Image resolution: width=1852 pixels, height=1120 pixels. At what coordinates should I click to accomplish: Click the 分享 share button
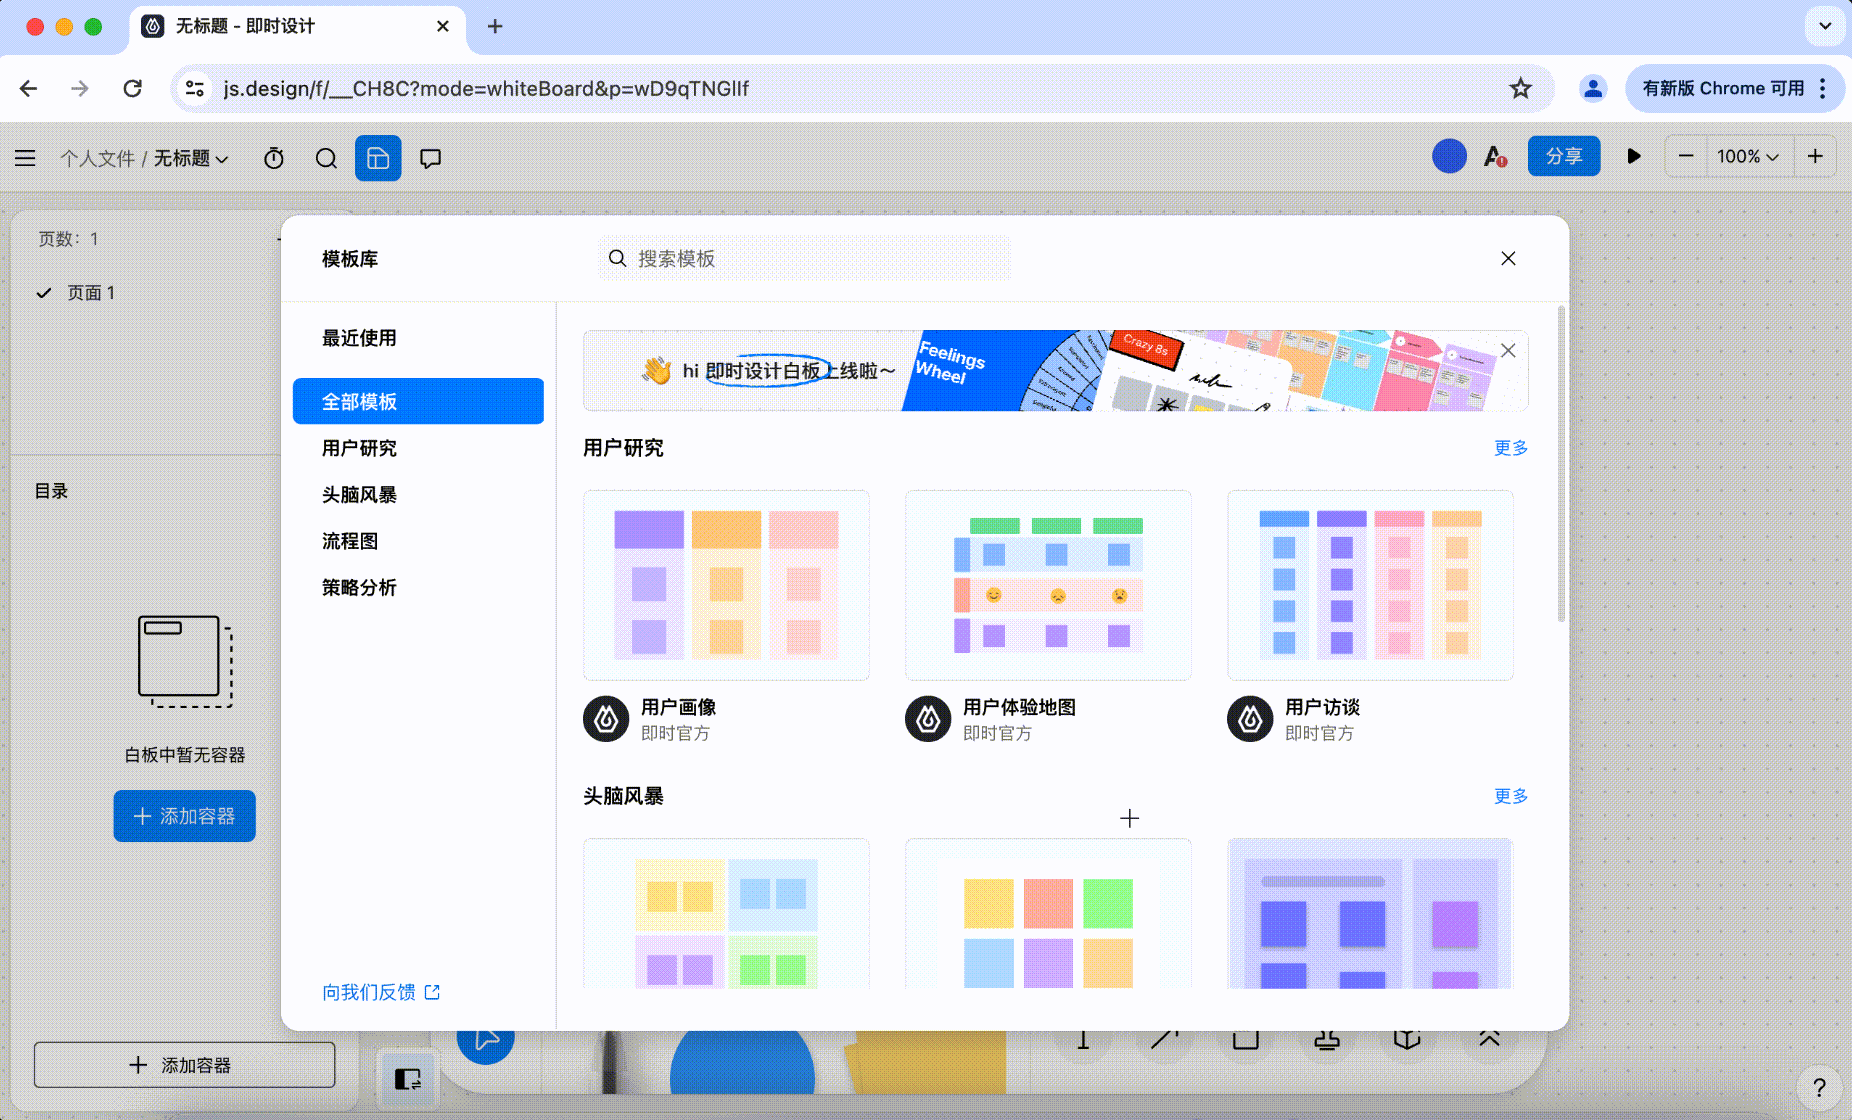[x=1564, y=156]
